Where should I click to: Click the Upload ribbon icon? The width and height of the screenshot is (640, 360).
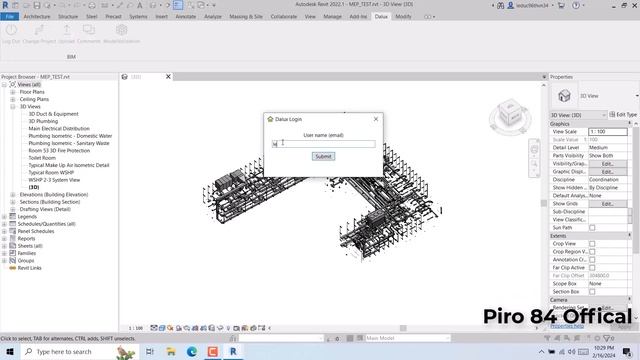pyautogui.click(x=67, y=30)
